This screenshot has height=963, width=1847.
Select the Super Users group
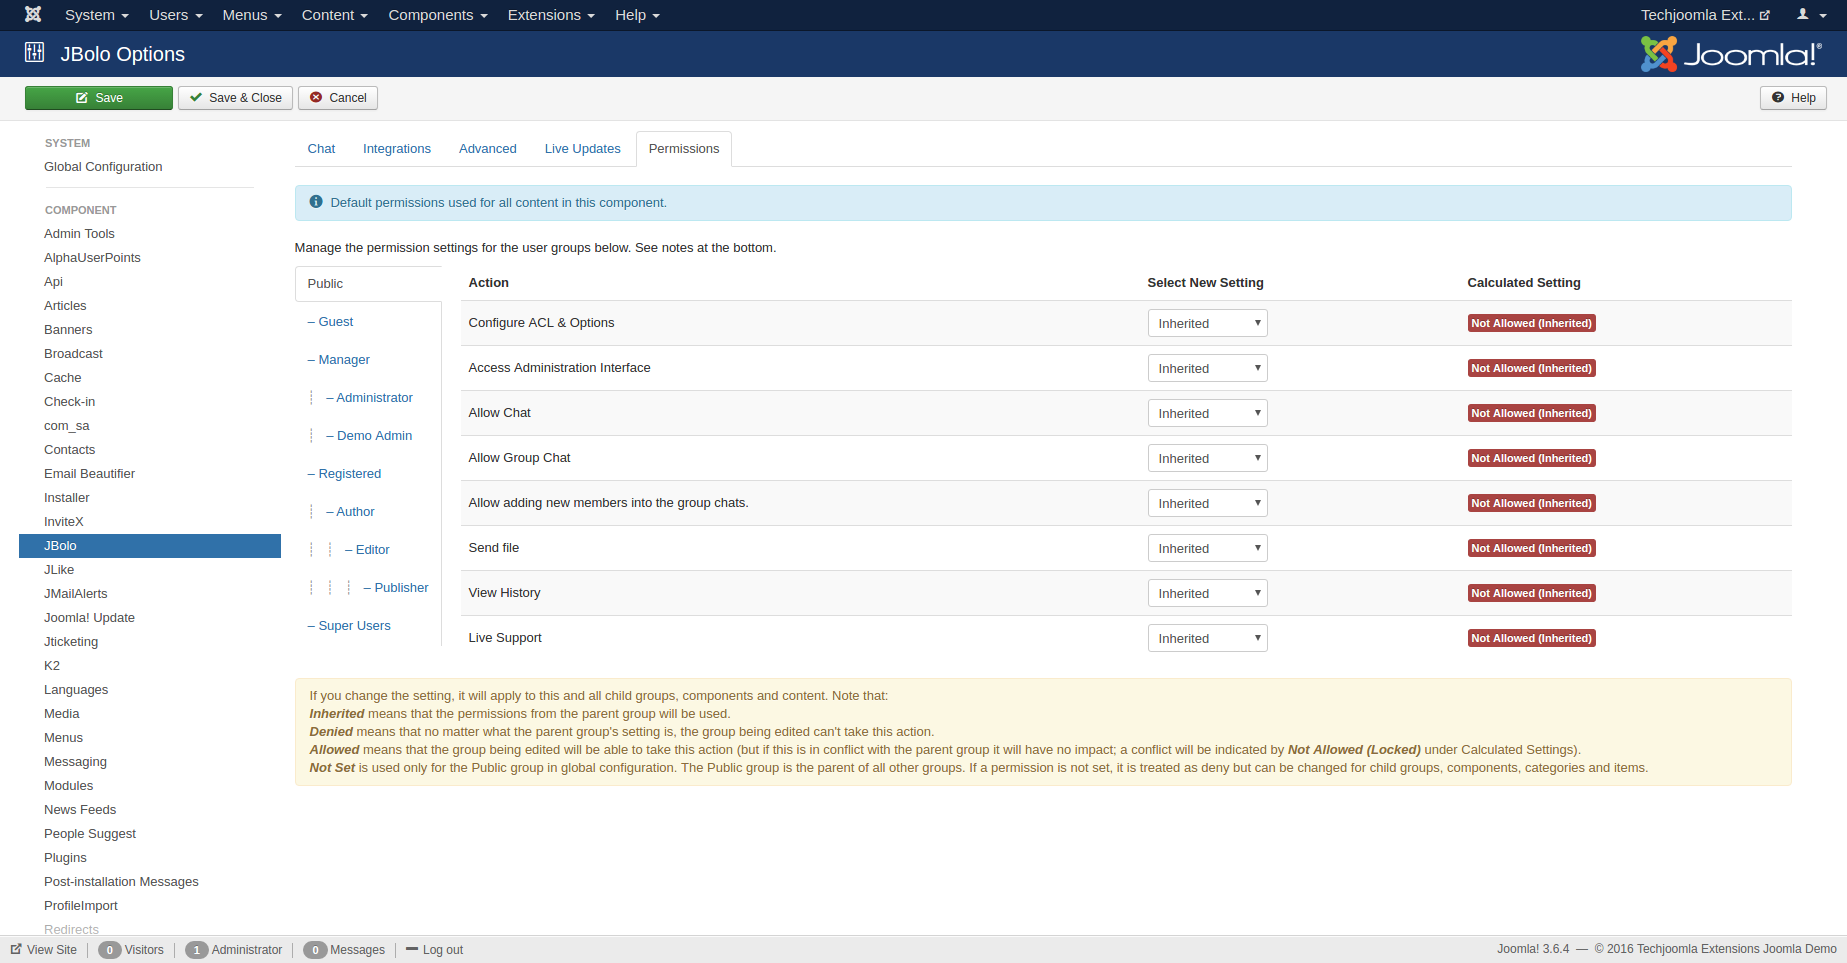click(x=354, y=626)
